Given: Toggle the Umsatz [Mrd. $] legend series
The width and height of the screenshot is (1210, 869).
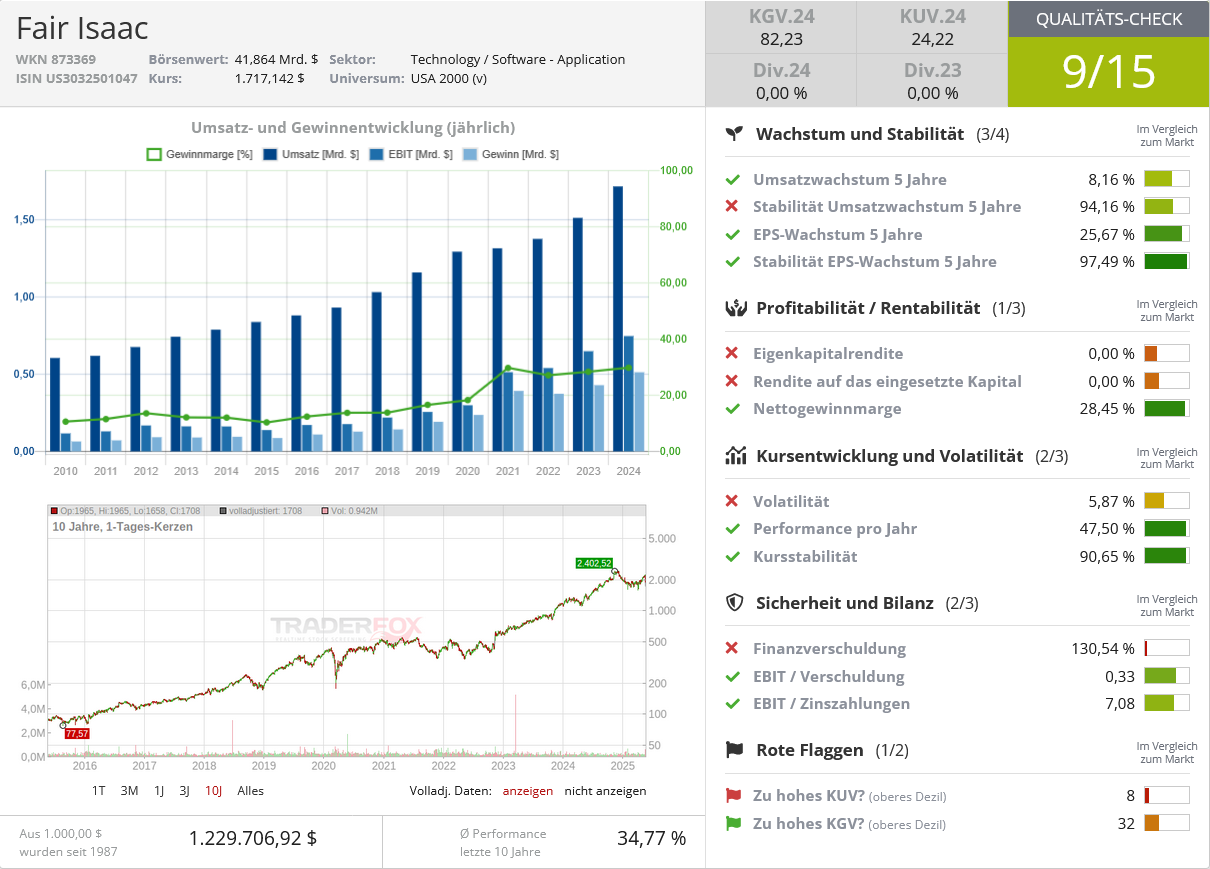Looking at the screenshot, I should pos(311,155).
